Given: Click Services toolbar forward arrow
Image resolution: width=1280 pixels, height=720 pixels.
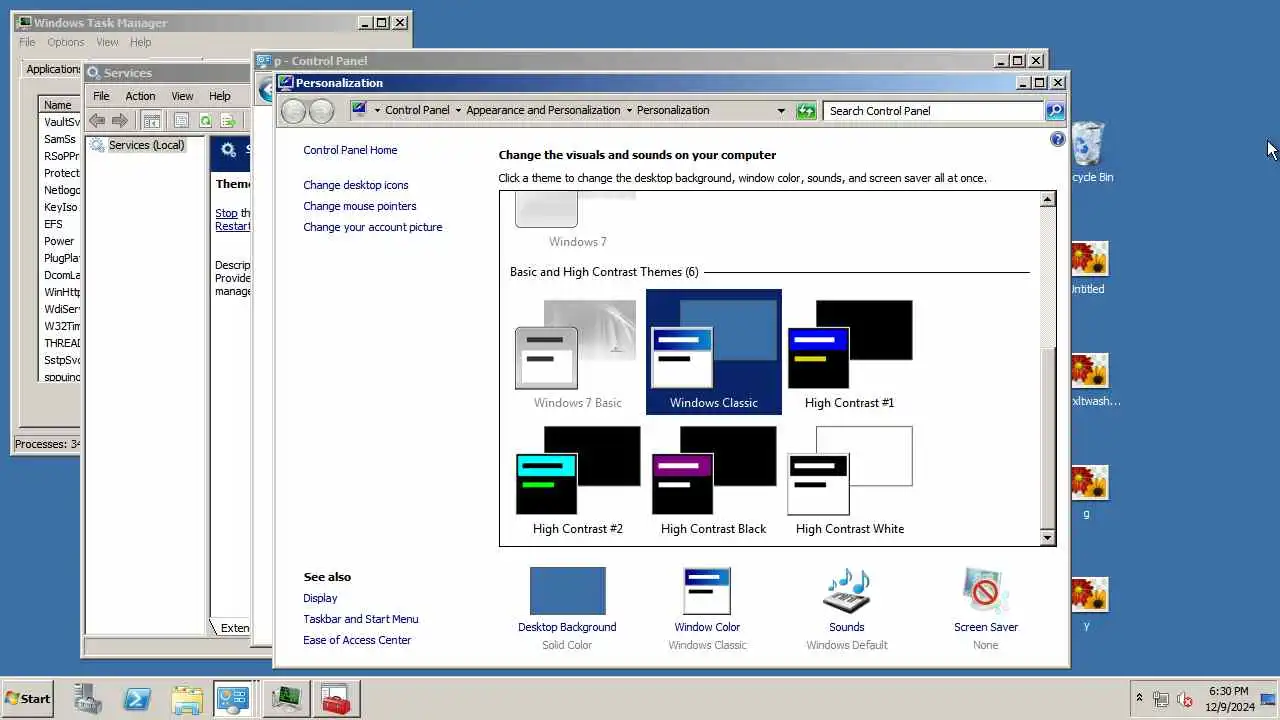Looking at the screenshot, I should coord(120,121).
